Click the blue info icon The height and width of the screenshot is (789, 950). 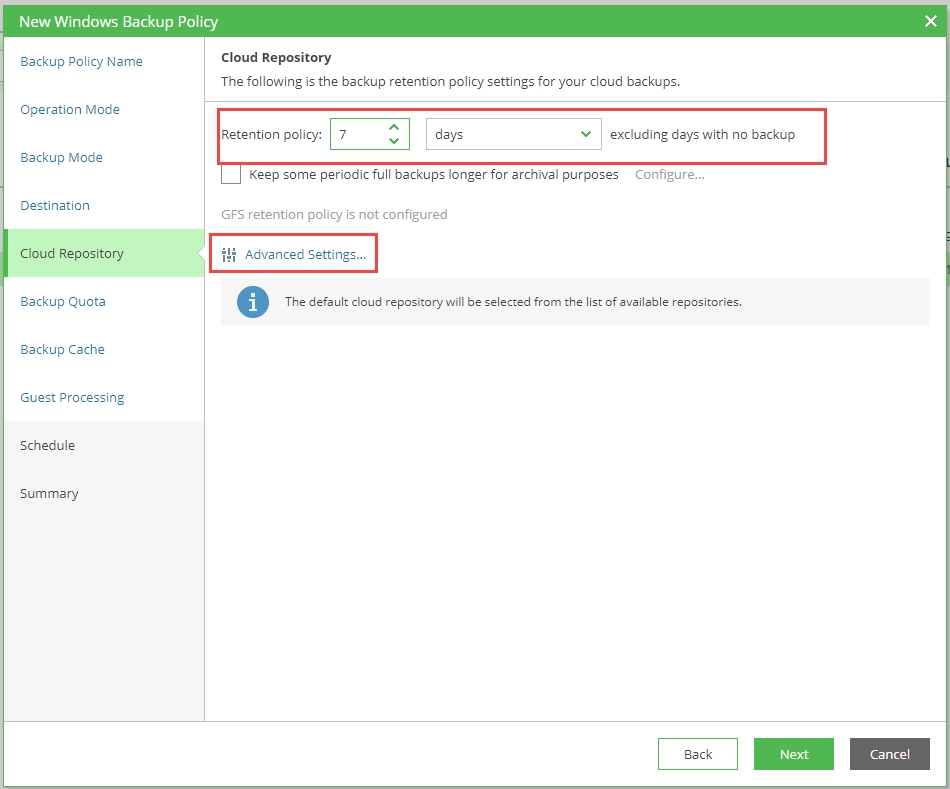253,301
